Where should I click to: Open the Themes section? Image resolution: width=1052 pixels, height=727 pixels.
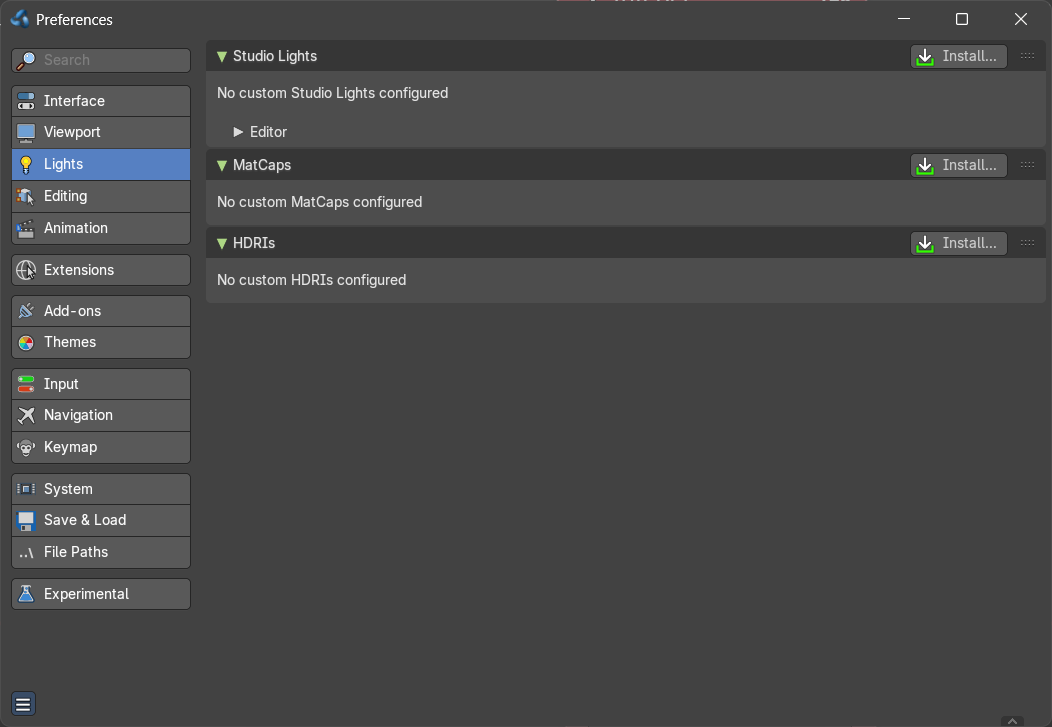tap(101, 342)
